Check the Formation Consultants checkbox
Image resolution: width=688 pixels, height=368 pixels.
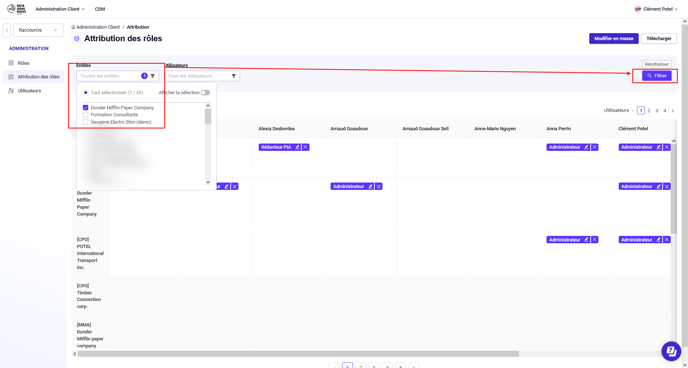[86, 114]
